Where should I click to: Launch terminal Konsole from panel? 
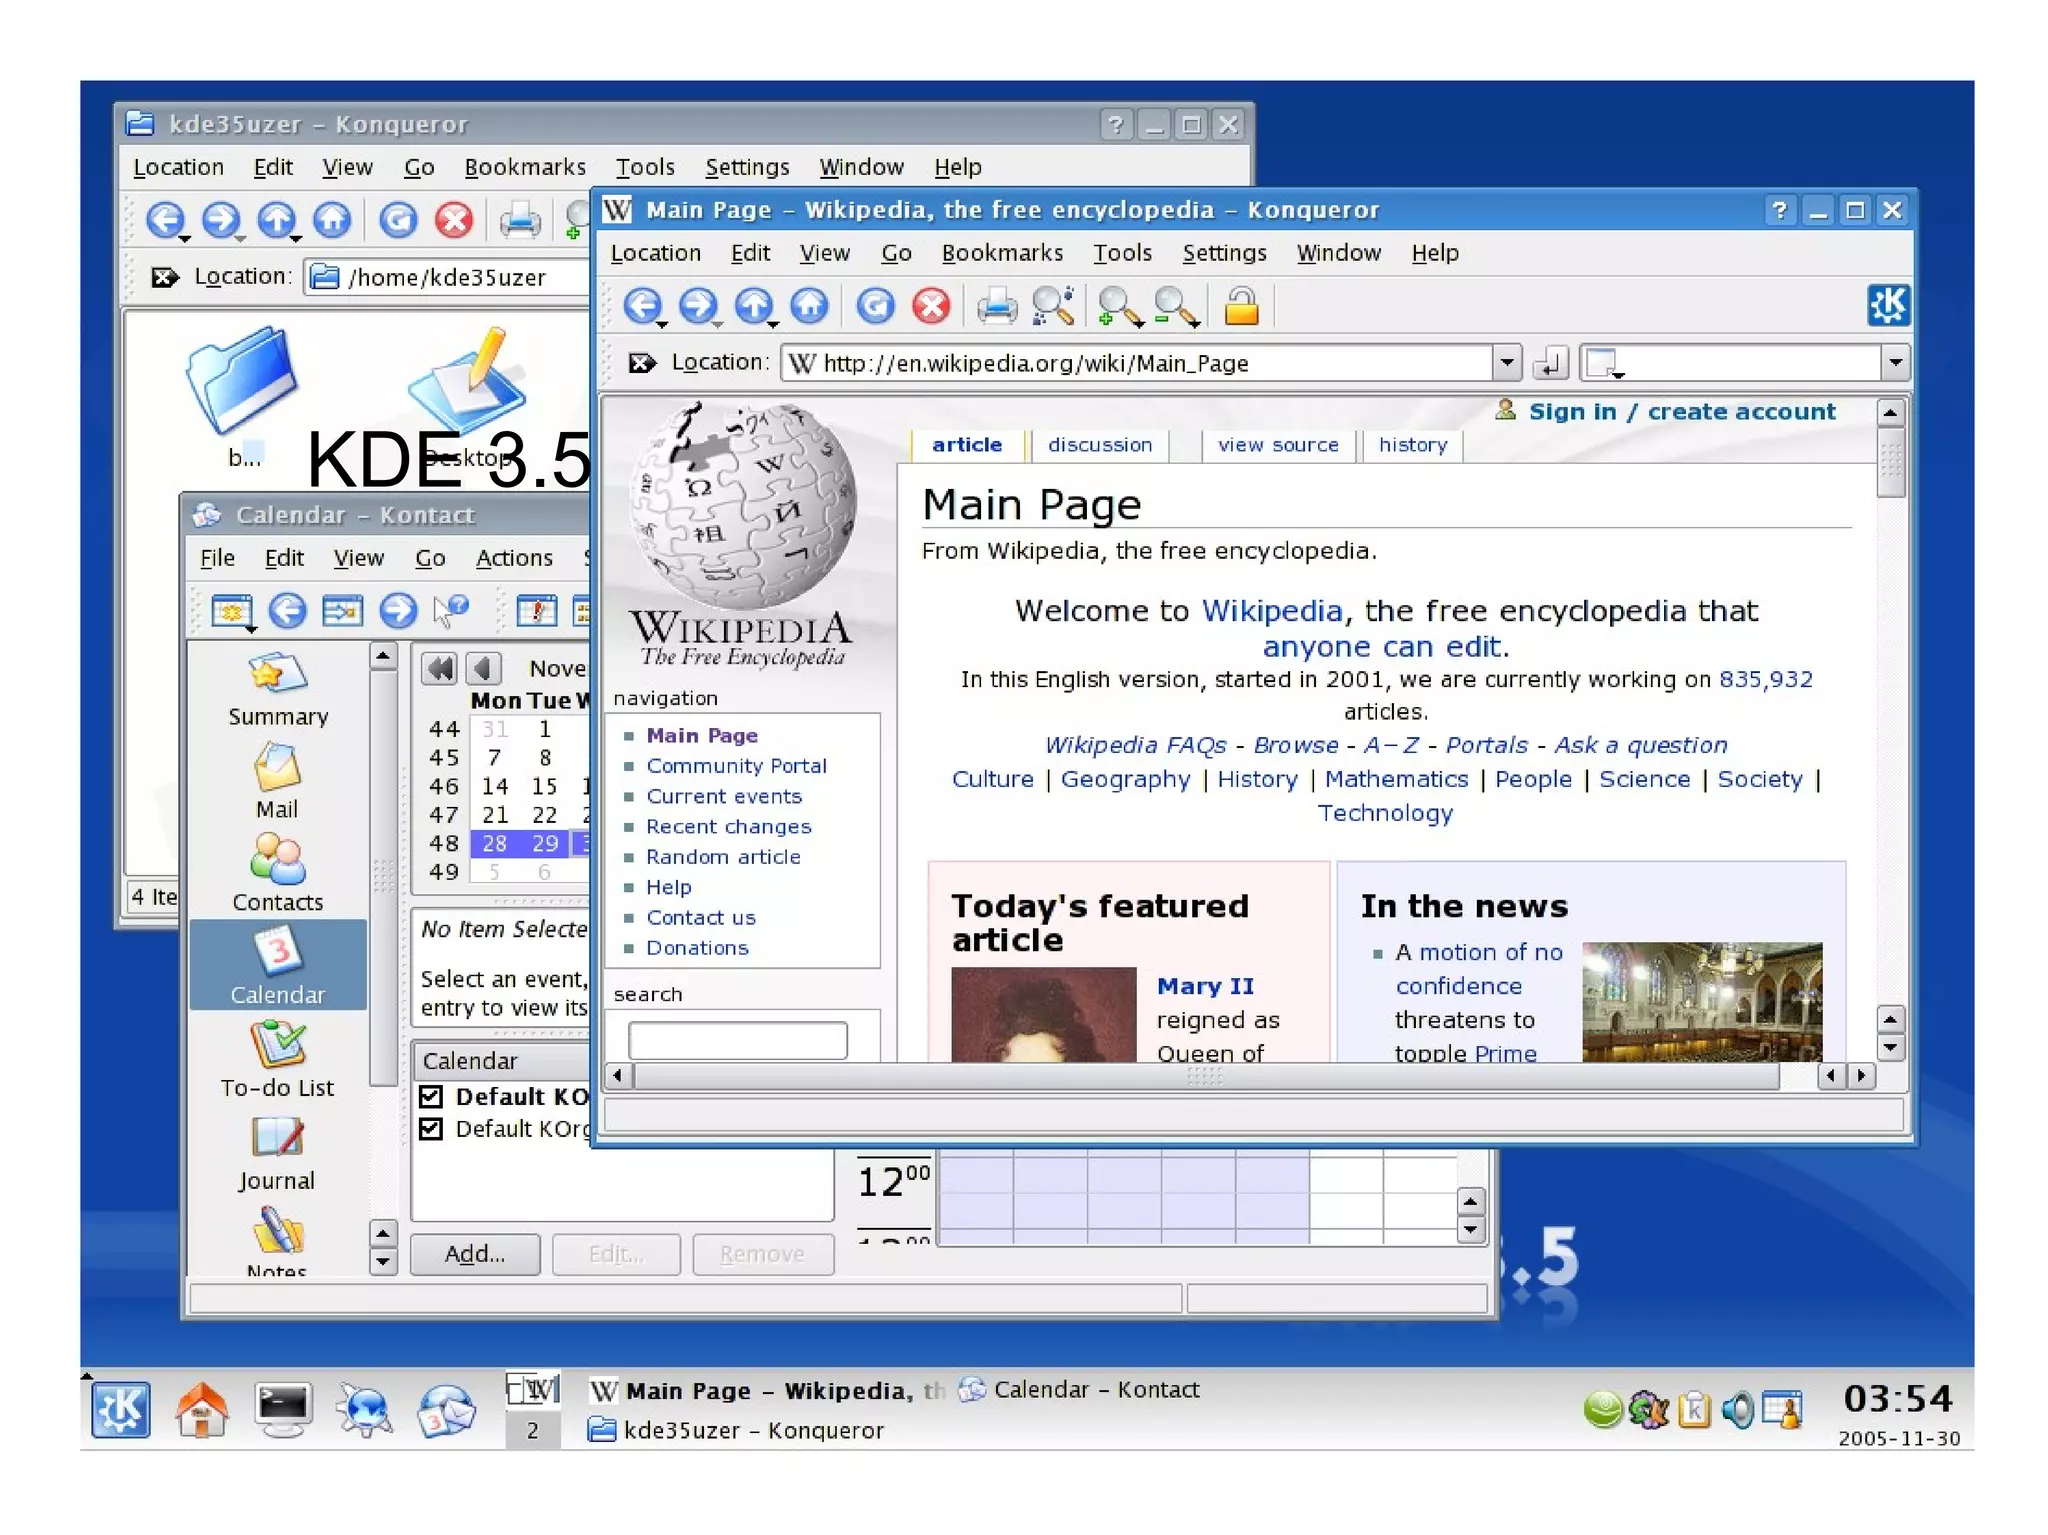tap(283, 1409)
